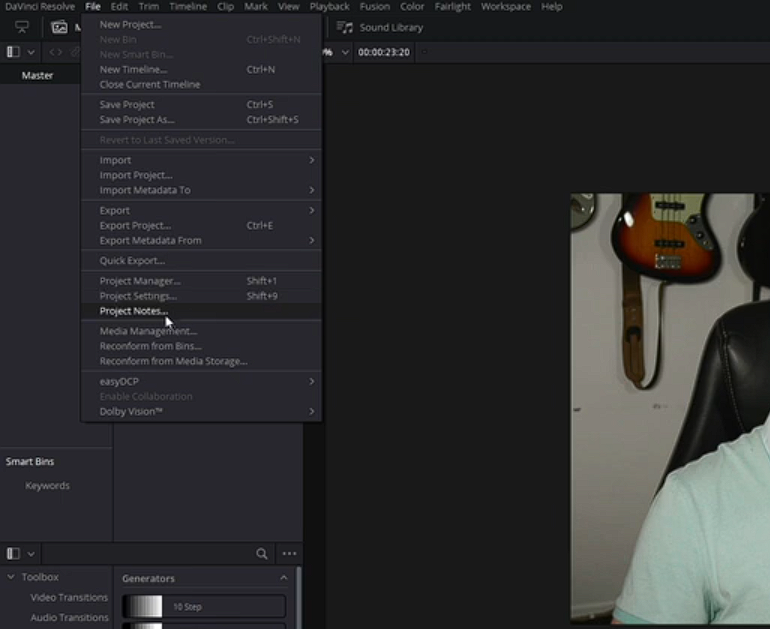Click the timecode field 00:00:23:20
Viewport: 770px width, 629px height.
[x=384, y=52]
